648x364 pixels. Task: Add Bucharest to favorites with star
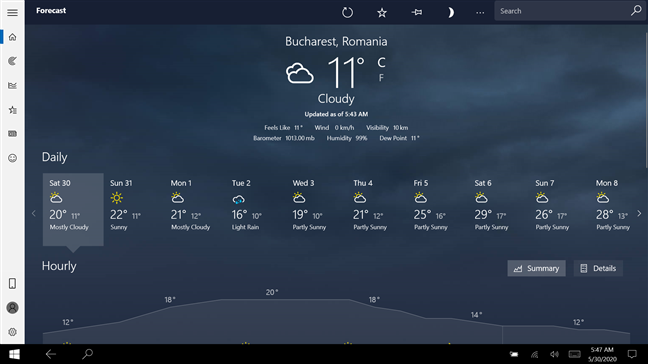click(382, 13)
